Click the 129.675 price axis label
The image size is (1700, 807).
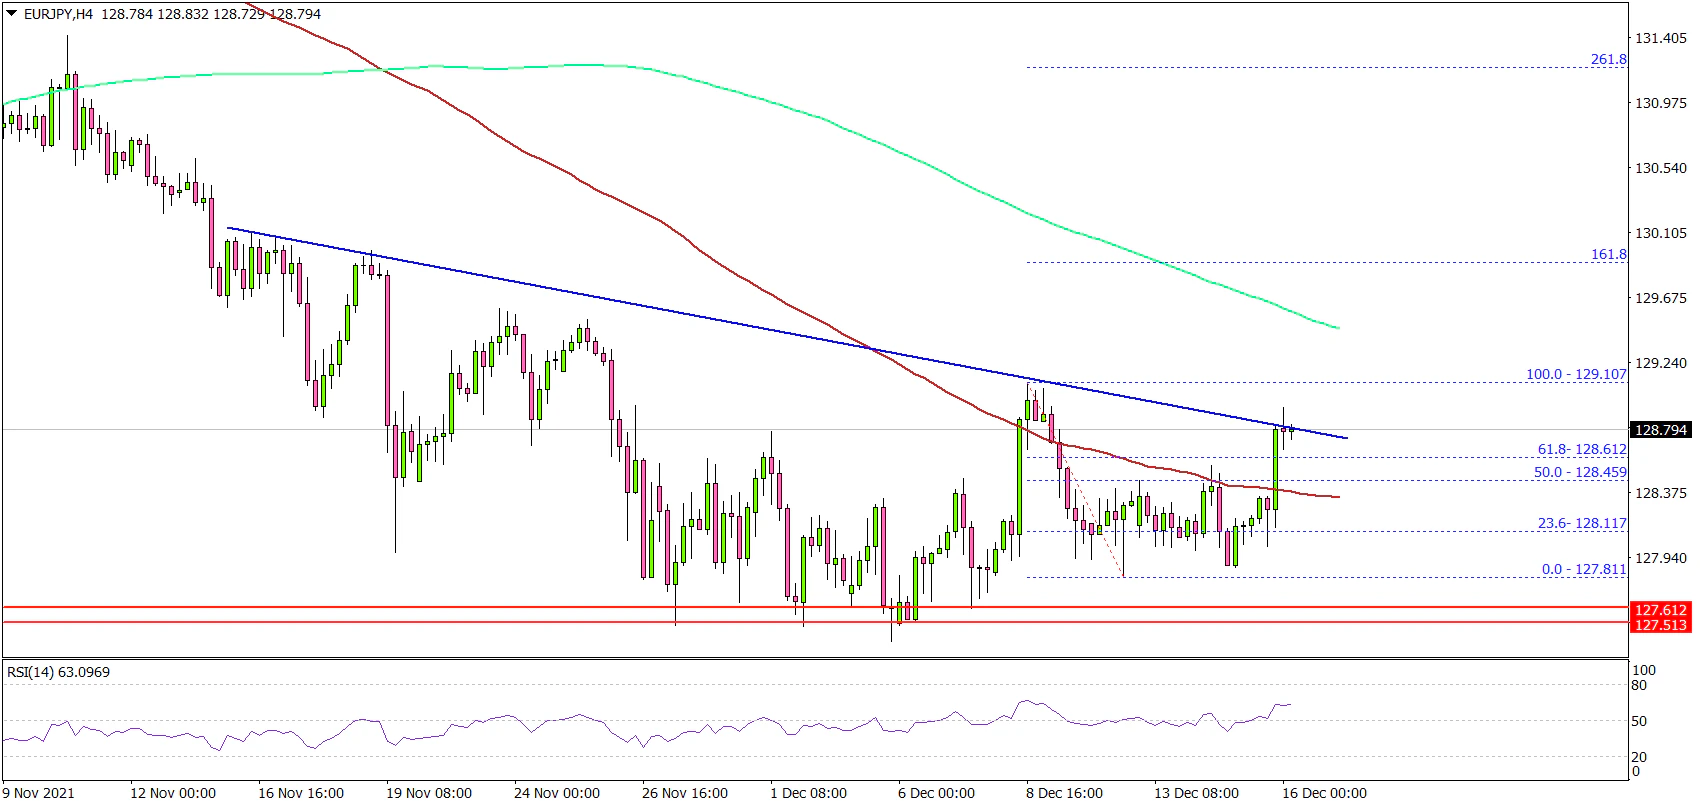coord(1660,298)
